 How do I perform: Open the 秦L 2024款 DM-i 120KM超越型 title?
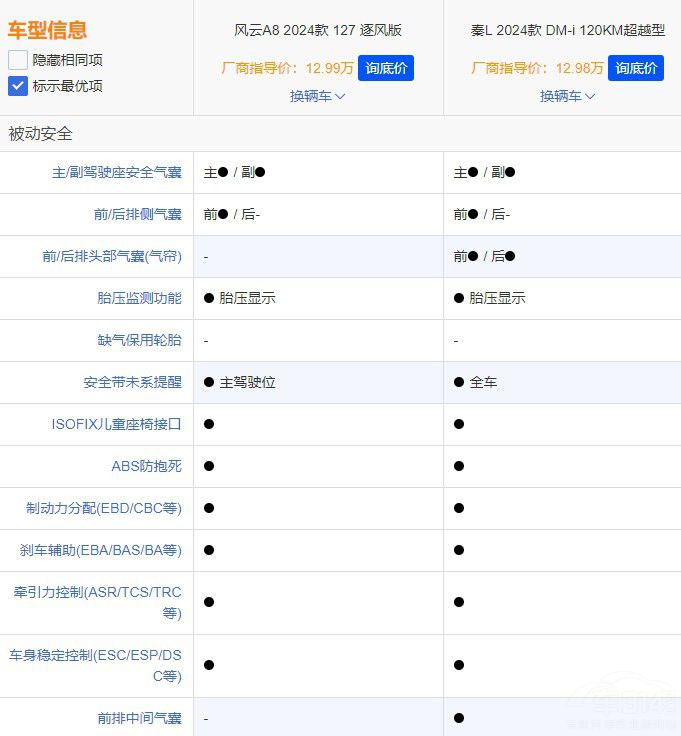567,30
